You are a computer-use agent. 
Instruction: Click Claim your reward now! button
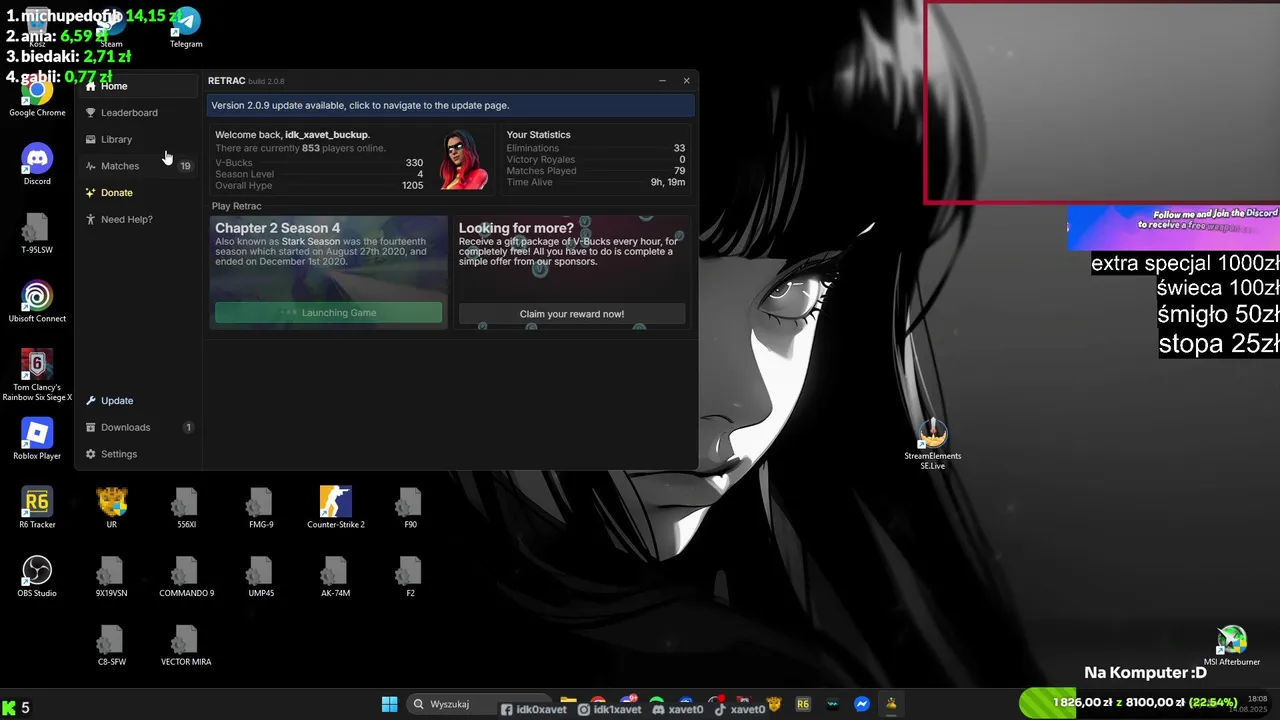click(x=572, y=314)
